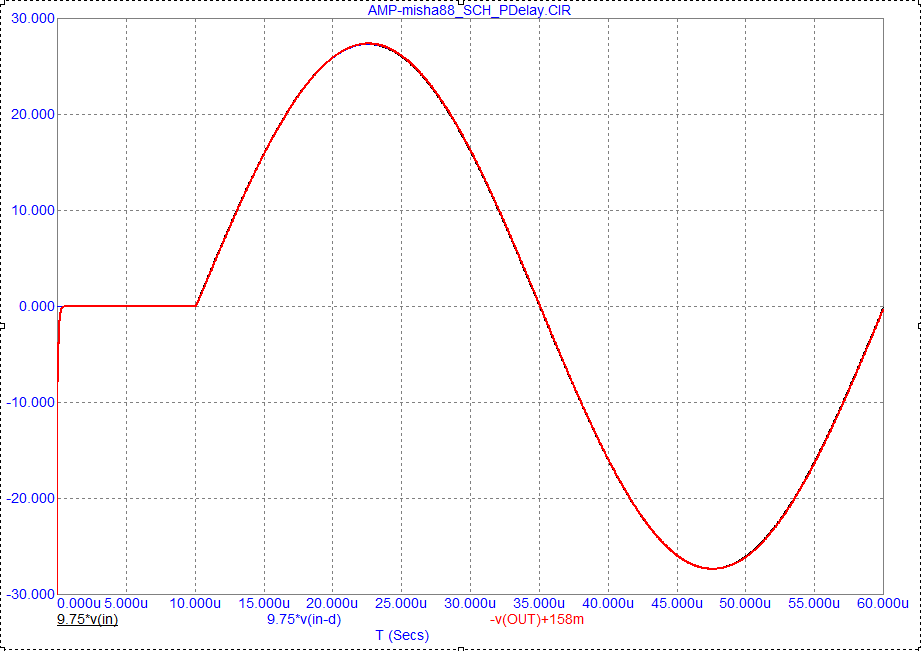921x651 pixels.
Task: Click the 20.000 y-axis value
Action: click(33, 114)
